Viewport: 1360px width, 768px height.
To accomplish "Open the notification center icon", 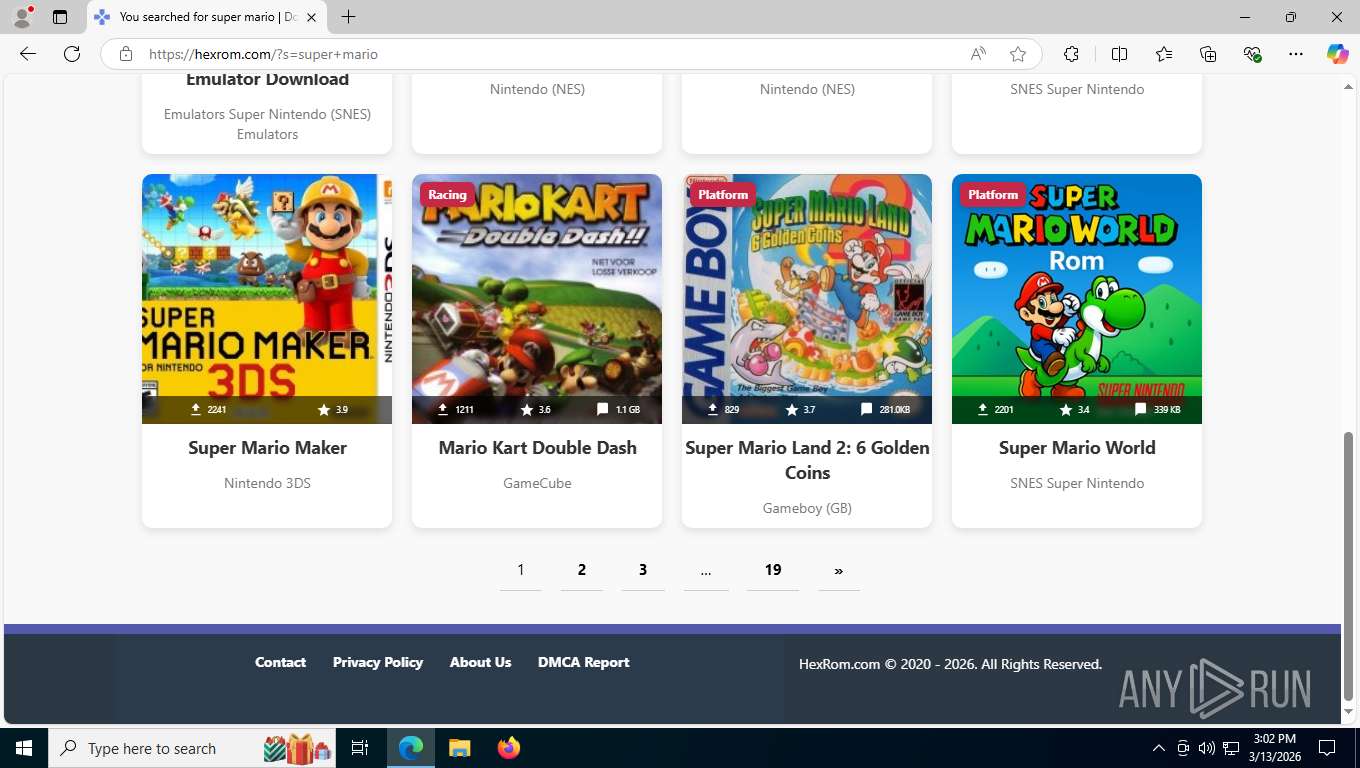I will (1327, 748).
